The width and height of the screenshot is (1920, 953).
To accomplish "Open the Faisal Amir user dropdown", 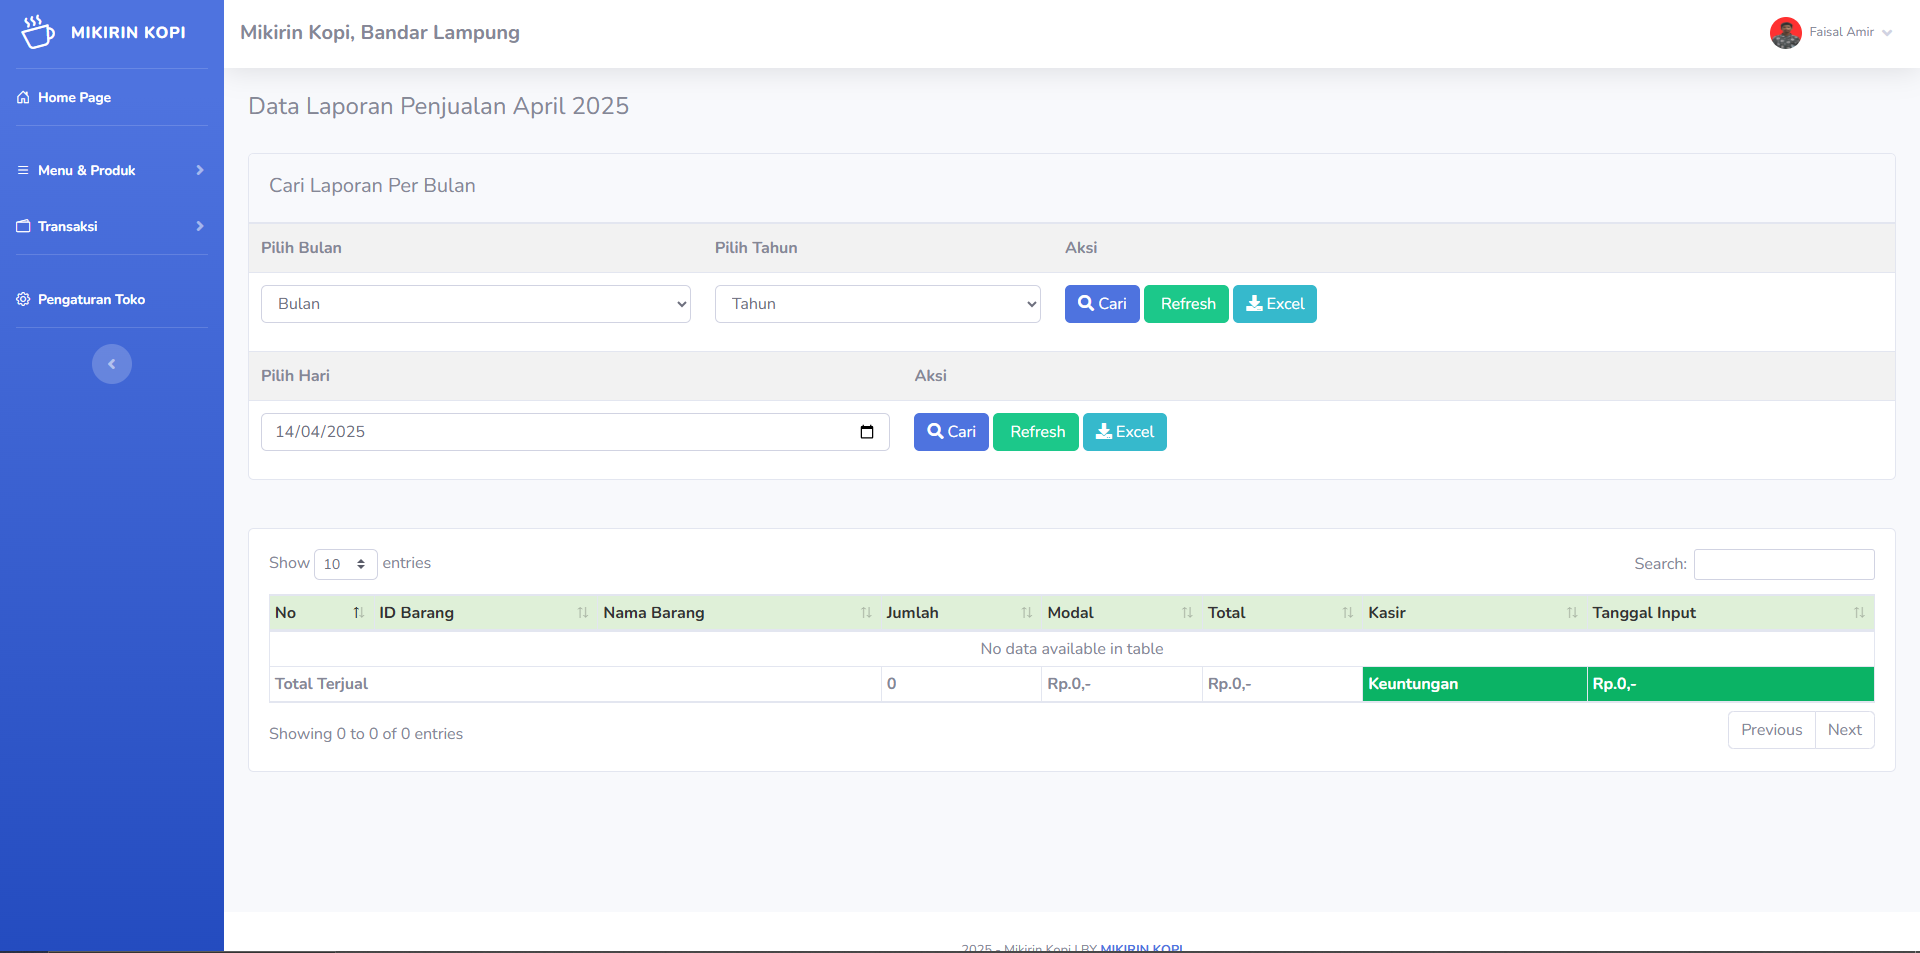I will [1831, 32].
